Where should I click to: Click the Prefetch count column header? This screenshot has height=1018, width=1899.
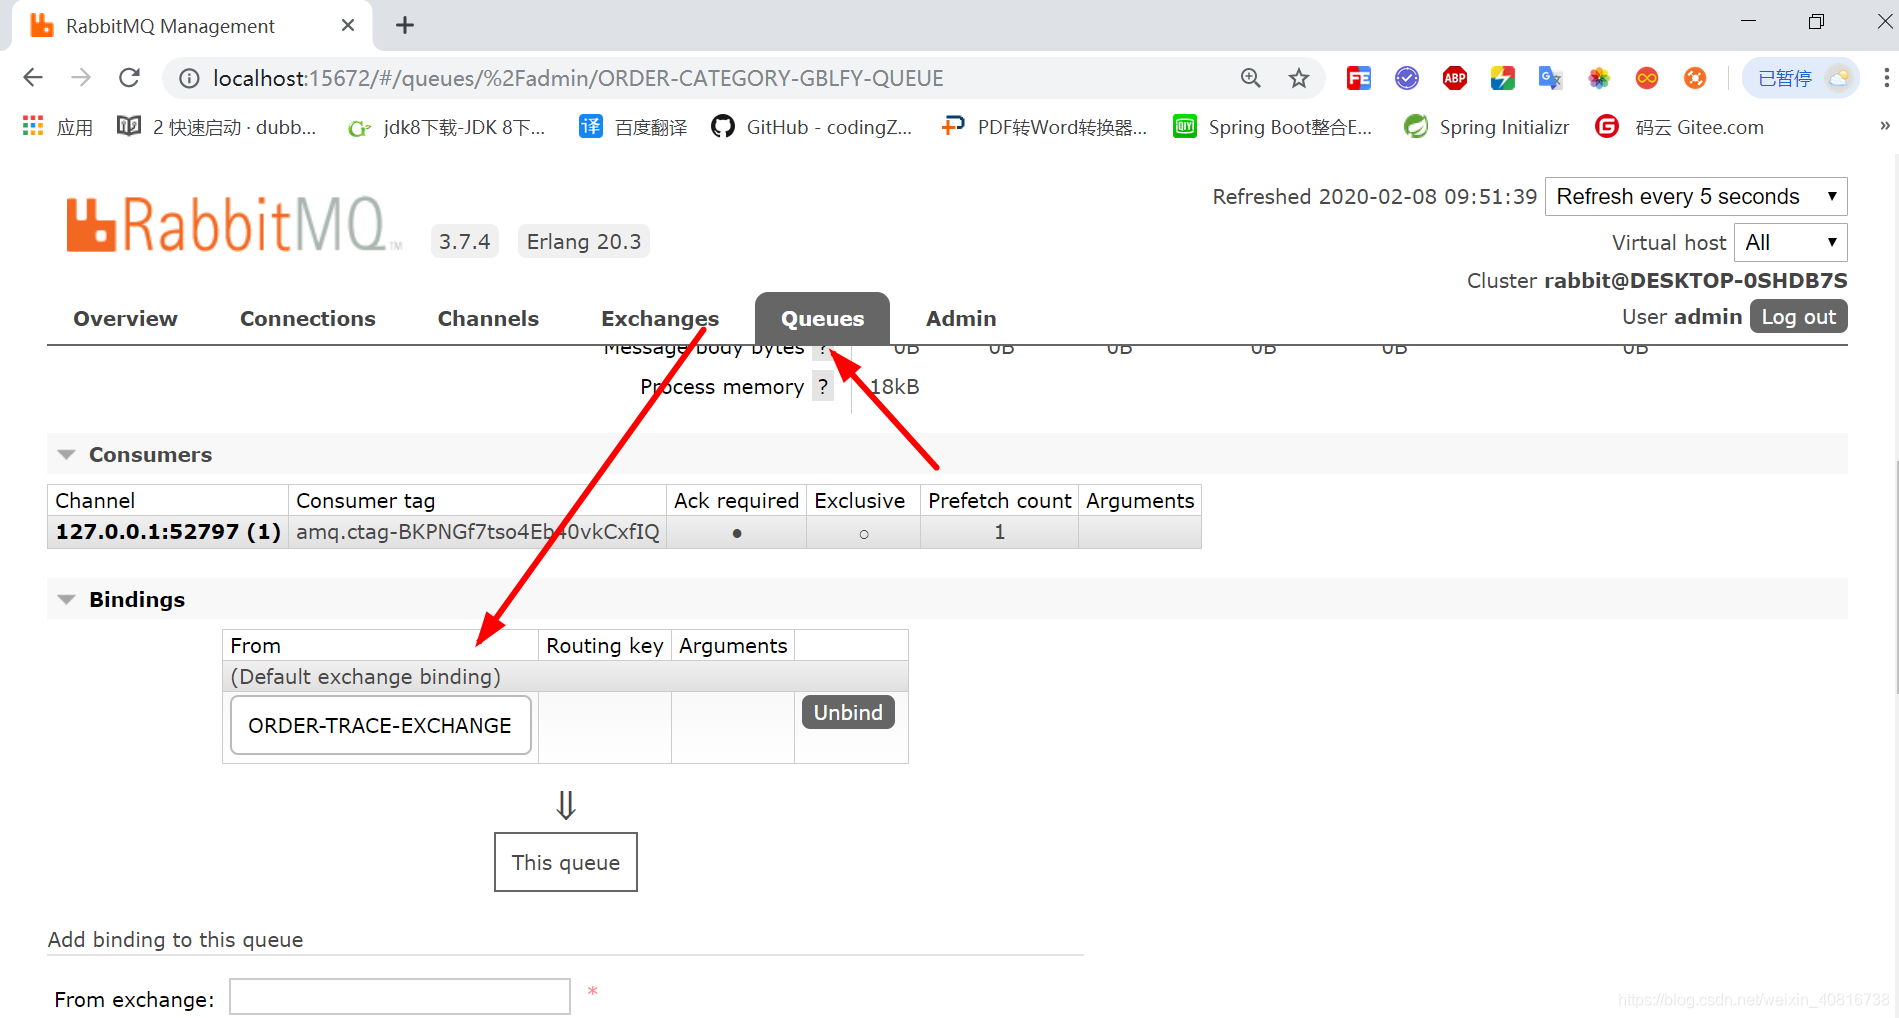tap(999, 500)
